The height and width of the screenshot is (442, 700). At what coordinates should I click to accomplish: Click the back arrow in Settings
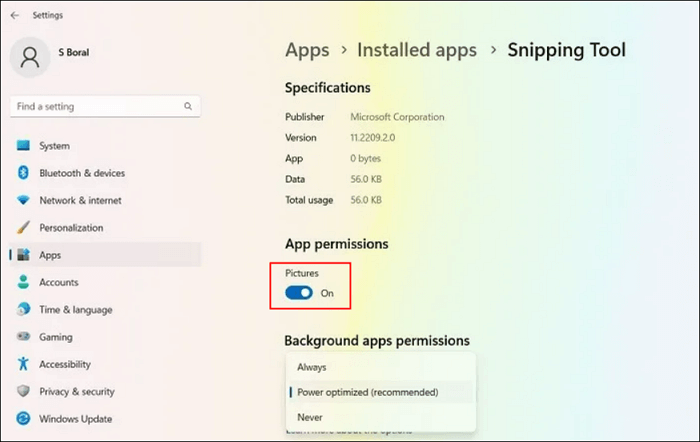(x=13, y=15)
